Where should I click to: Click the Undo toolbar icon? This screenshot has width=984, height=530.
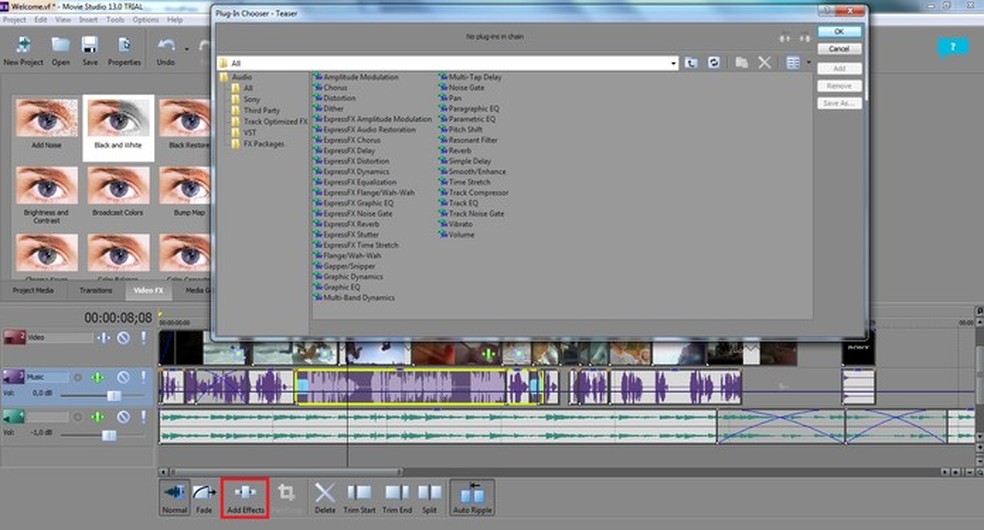point(166,51)
